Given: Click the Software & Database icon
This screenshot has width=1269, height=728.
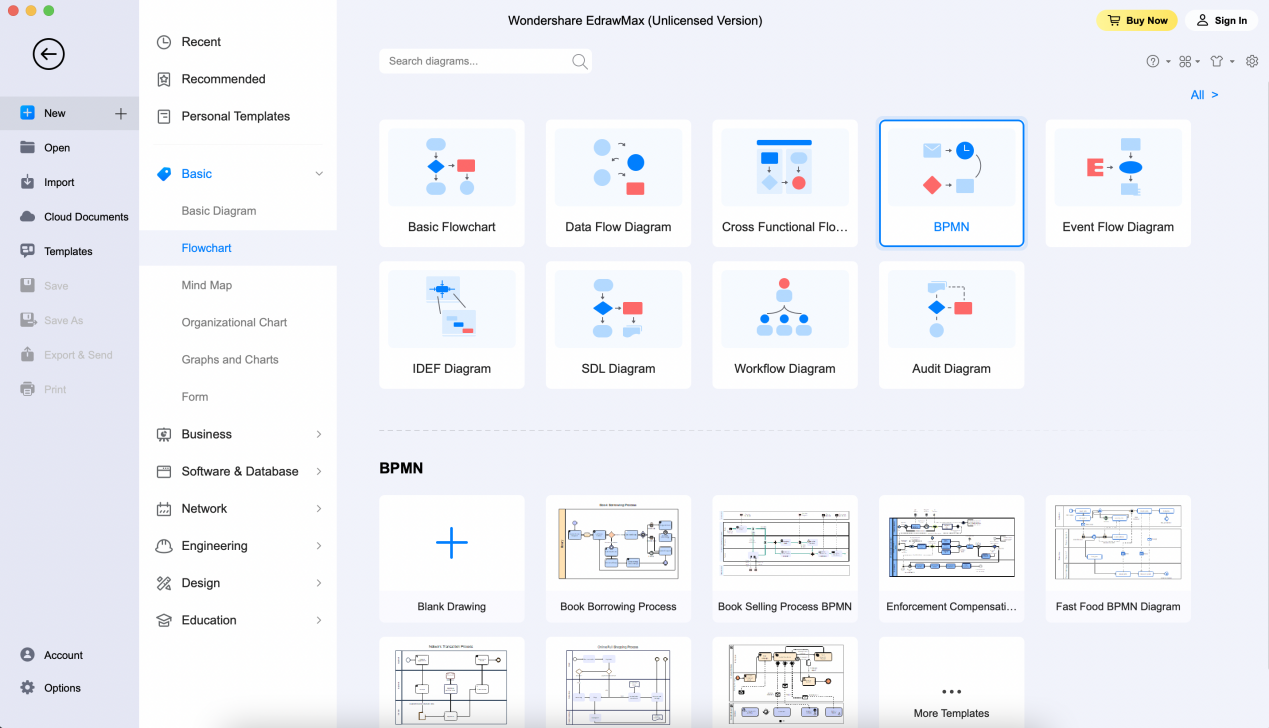Looking at the screenshot, I should click(164, 471).
